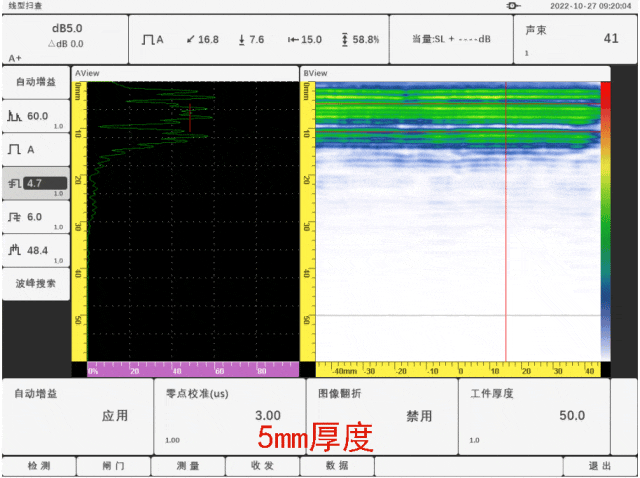This screenshot has height=478, width=640.
Task: Select the AView panel title
Action: 87,73
